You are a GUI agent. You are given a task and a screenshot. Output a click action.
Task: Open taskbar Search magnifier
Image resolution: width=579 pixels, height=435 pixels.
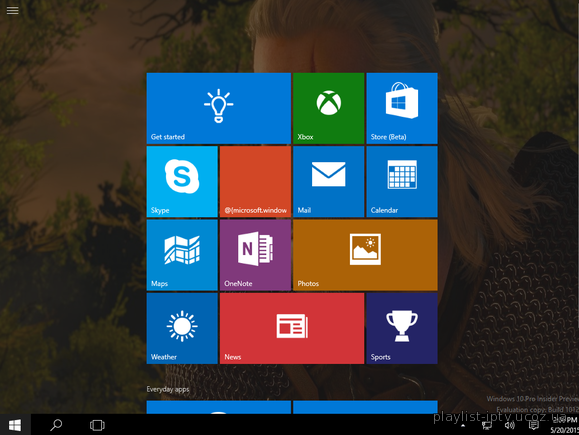(56, 425)
